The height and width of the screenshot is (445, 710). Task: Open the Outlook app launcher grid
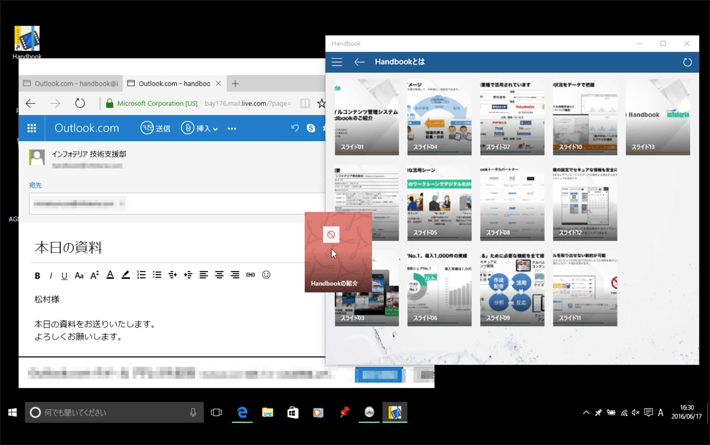point(32,128)
